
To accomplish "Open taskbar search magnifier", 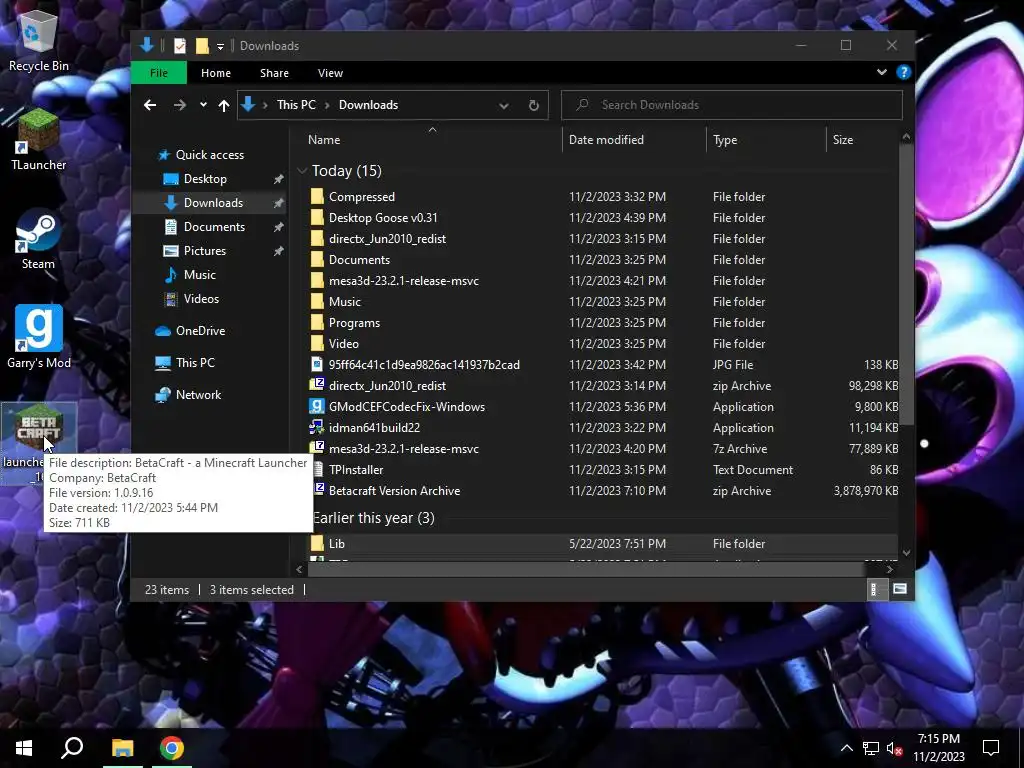I will 72,748.
